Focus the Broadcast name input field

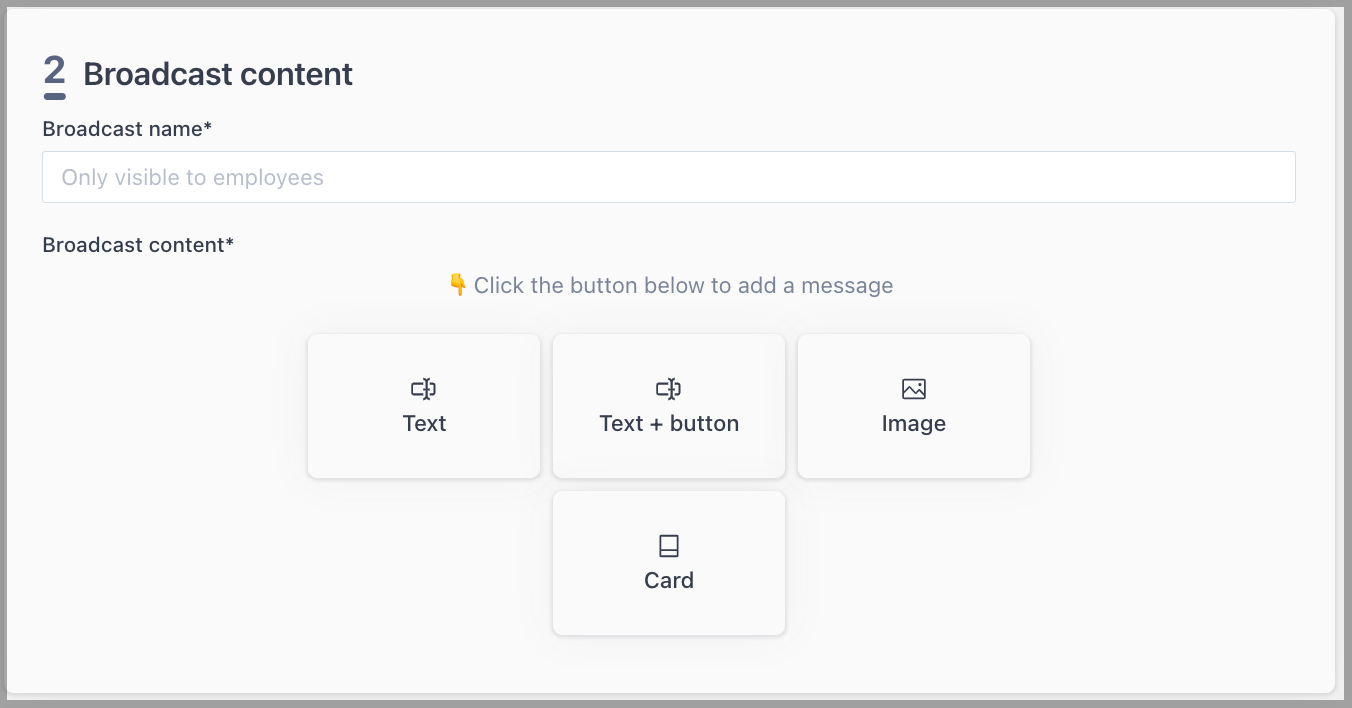point(669,177)
